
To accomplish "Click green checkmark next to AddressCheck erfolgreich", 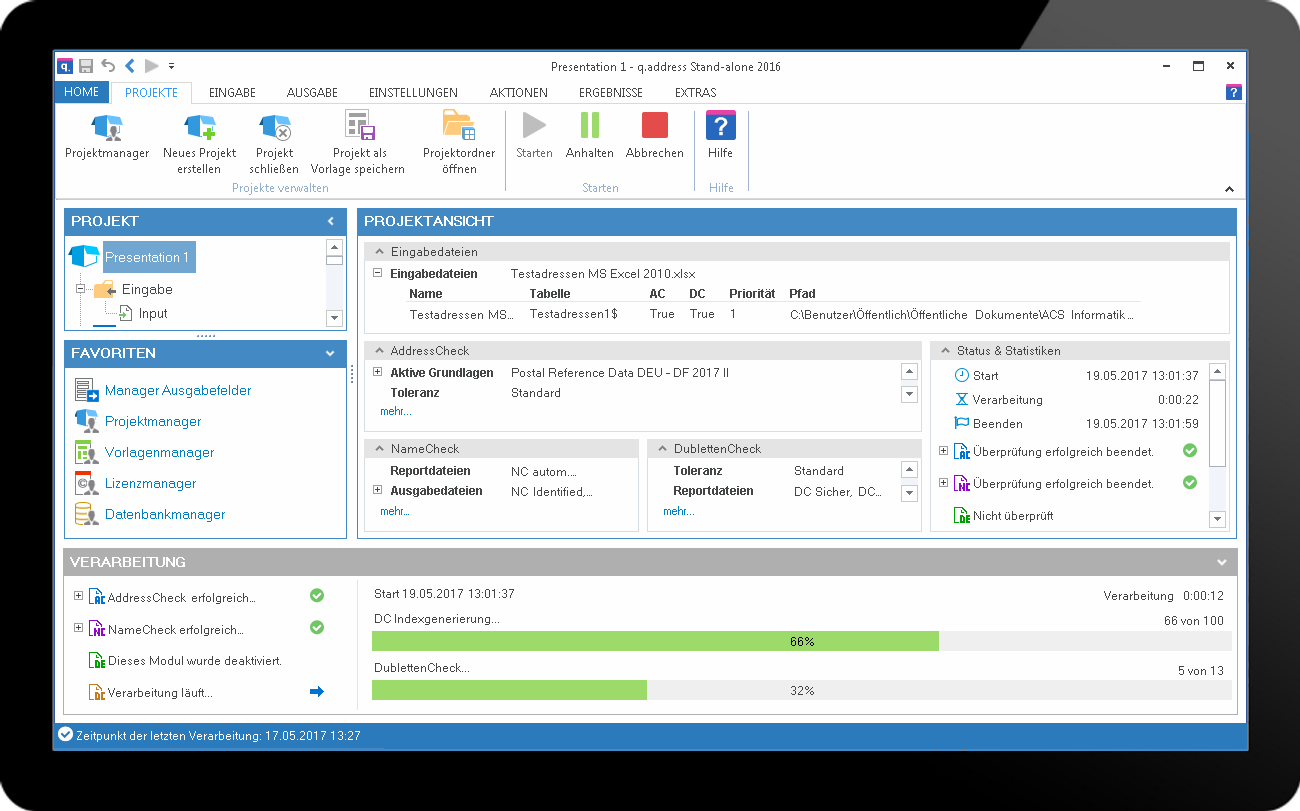I will coord(317,596).
